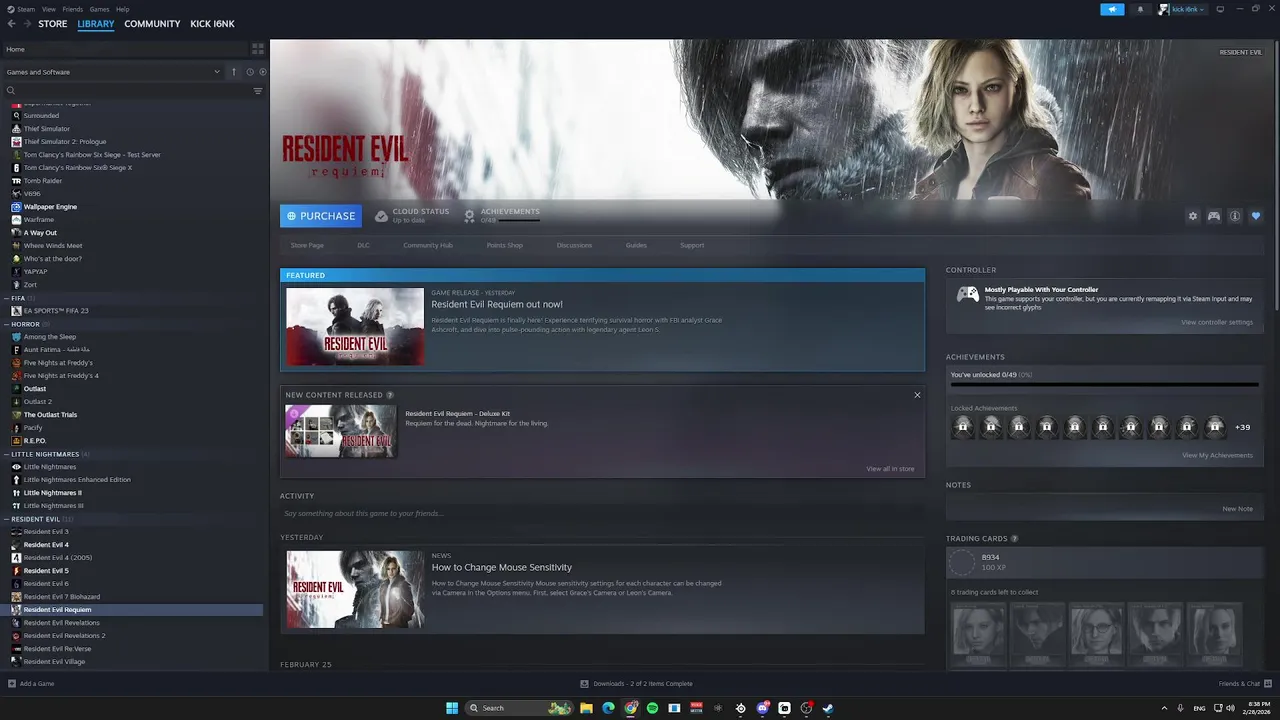Screen dimensions: 1280x720
Task: Open Microsoft Edge from the taskbar
Action: point(608,708)
